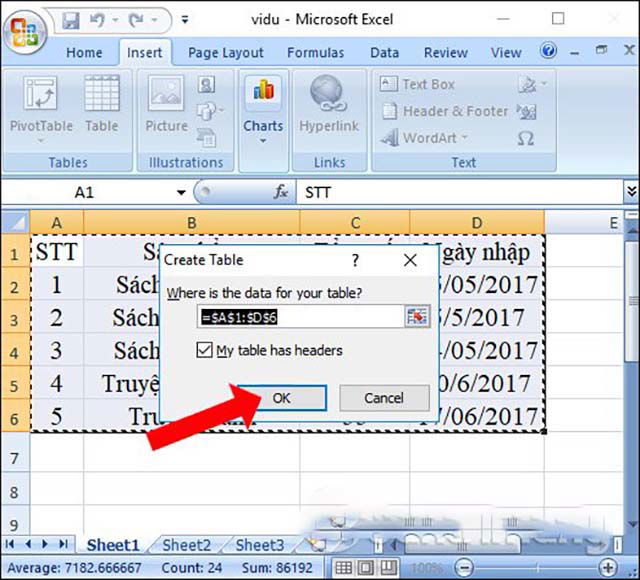Image resolution: width=640 pixels, height=580 pixels.
Task: Switch to Normal view
Action: [x=344, y=568]
